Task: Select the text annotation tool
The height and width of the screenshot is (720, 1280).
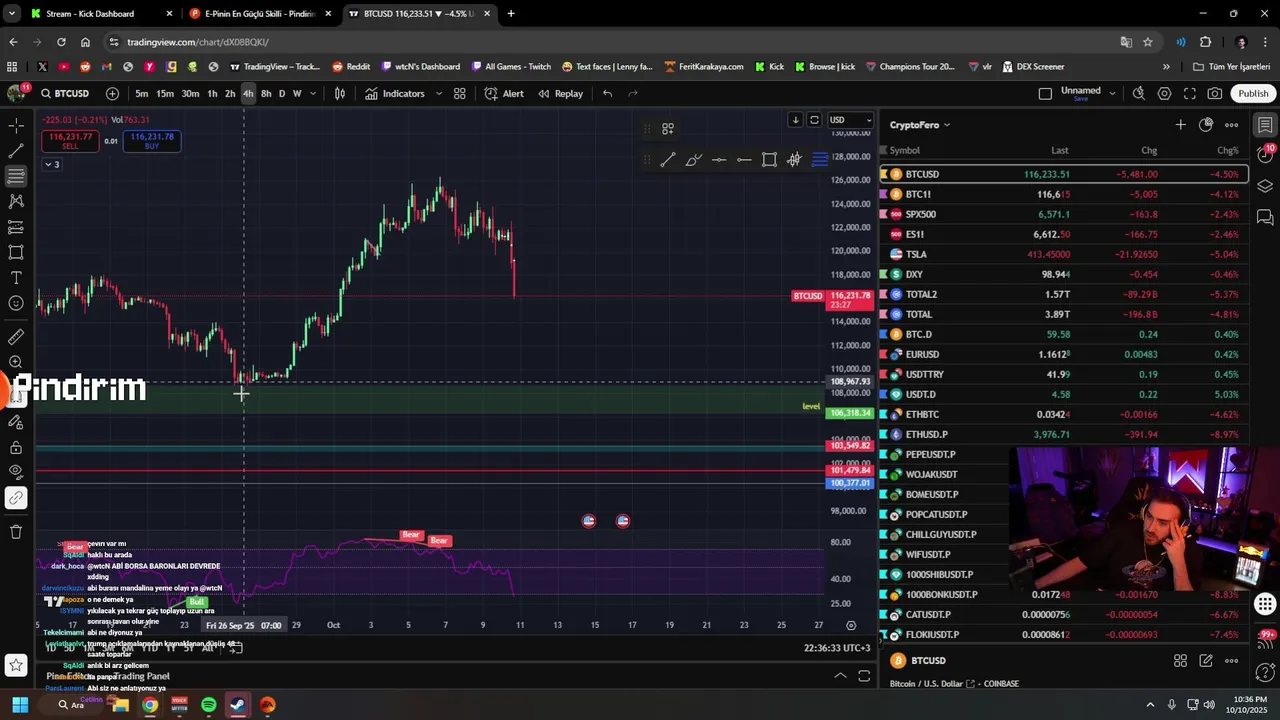Action: point(16,278)
